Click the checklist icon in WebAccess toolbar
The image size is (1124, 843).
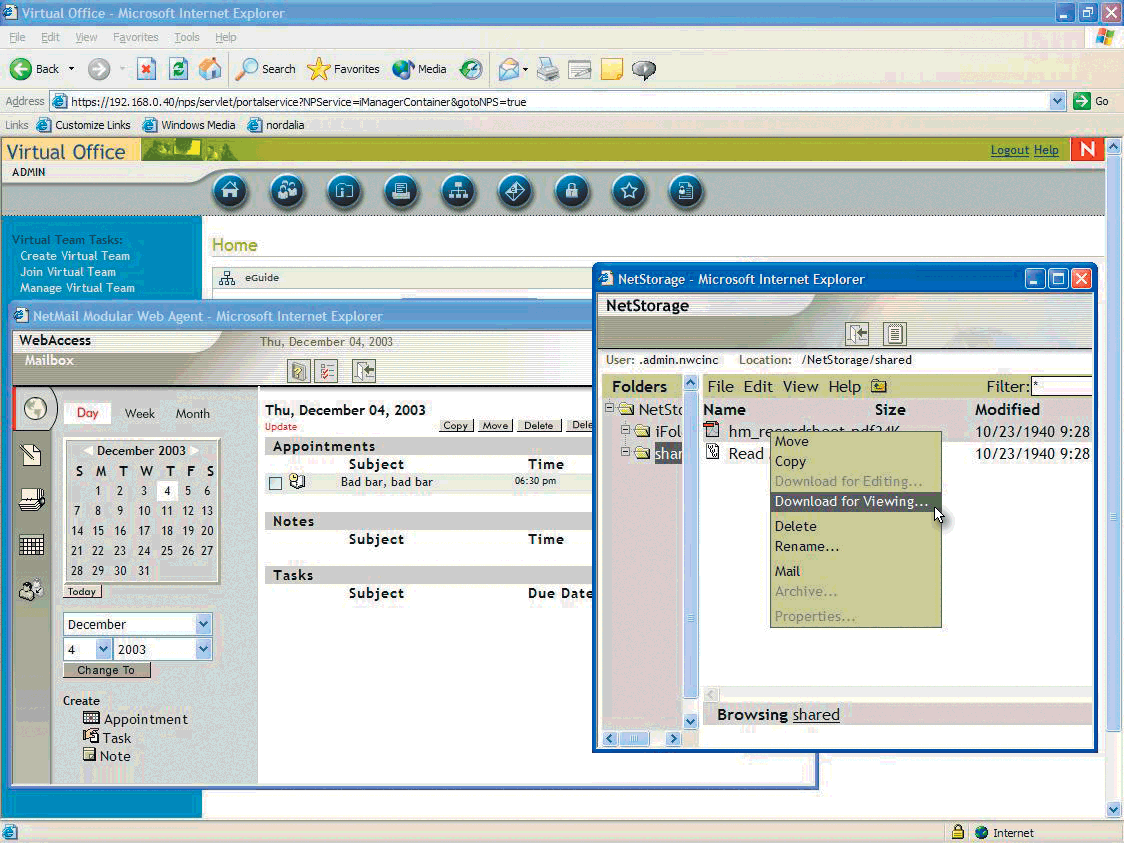327,371
